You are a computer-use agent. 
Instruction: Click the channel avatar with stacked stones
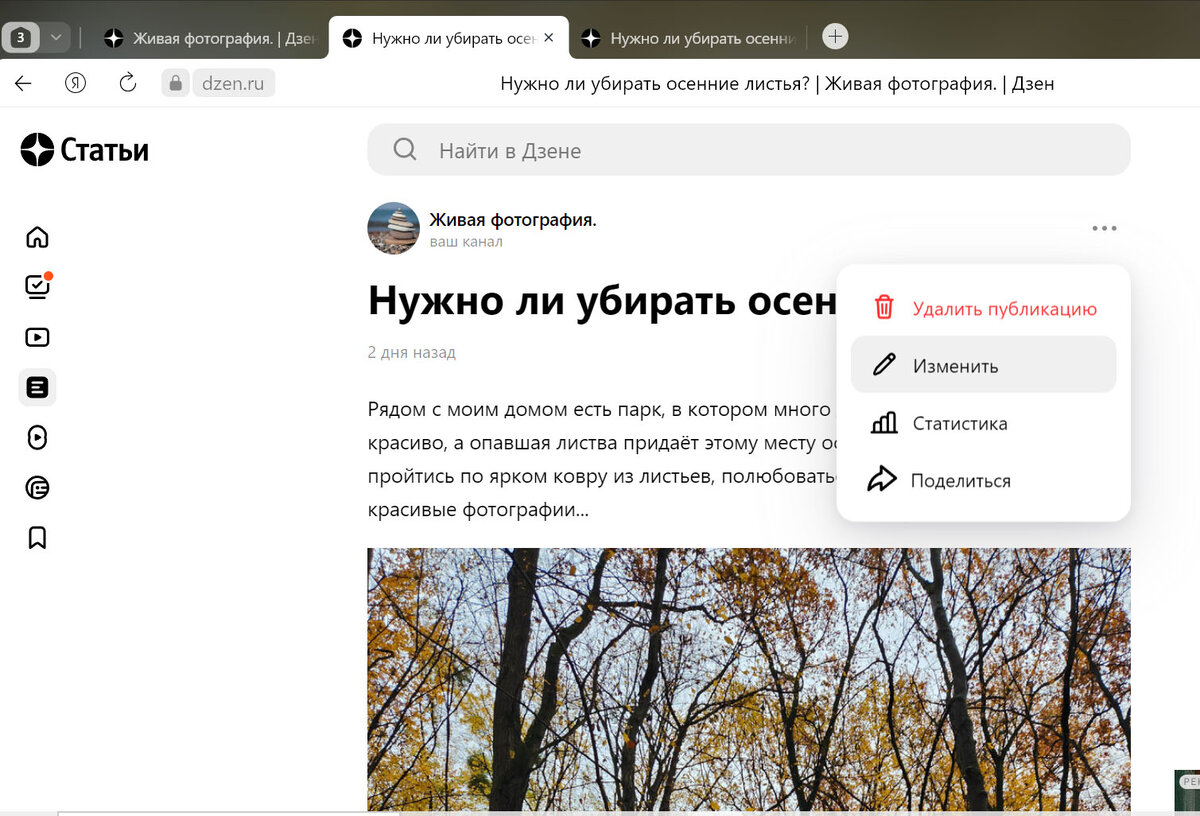coord(393,228)
